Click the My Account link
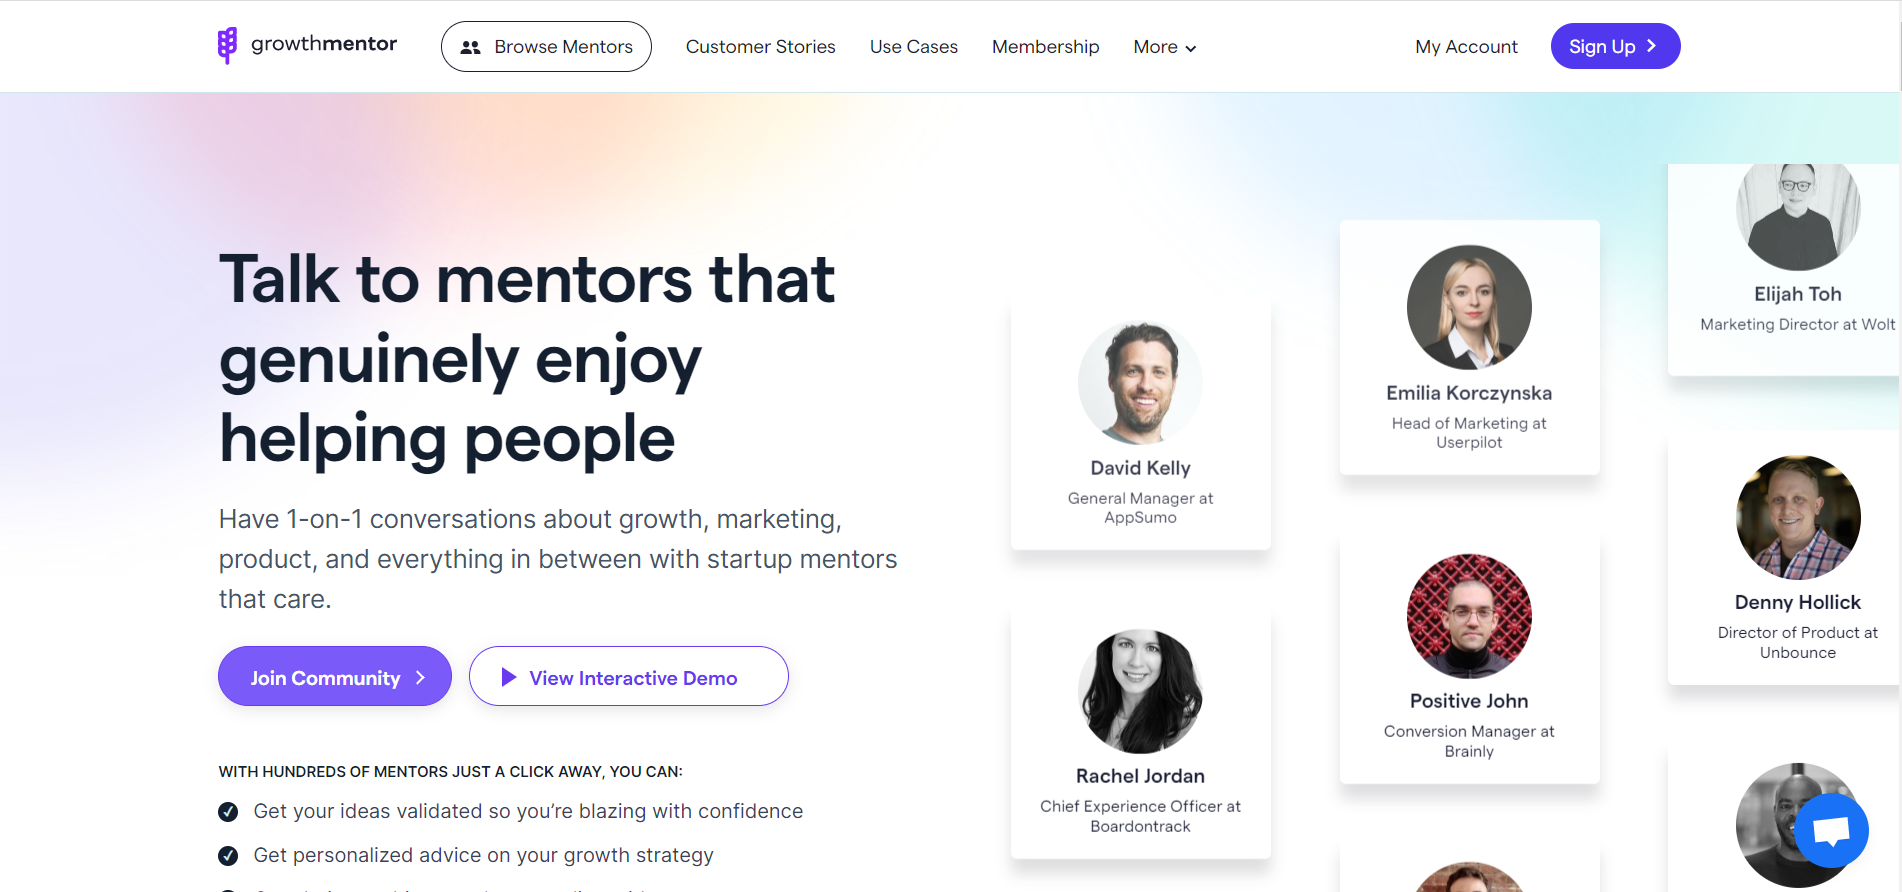The image size is (1902, 892). (1465, 46)
